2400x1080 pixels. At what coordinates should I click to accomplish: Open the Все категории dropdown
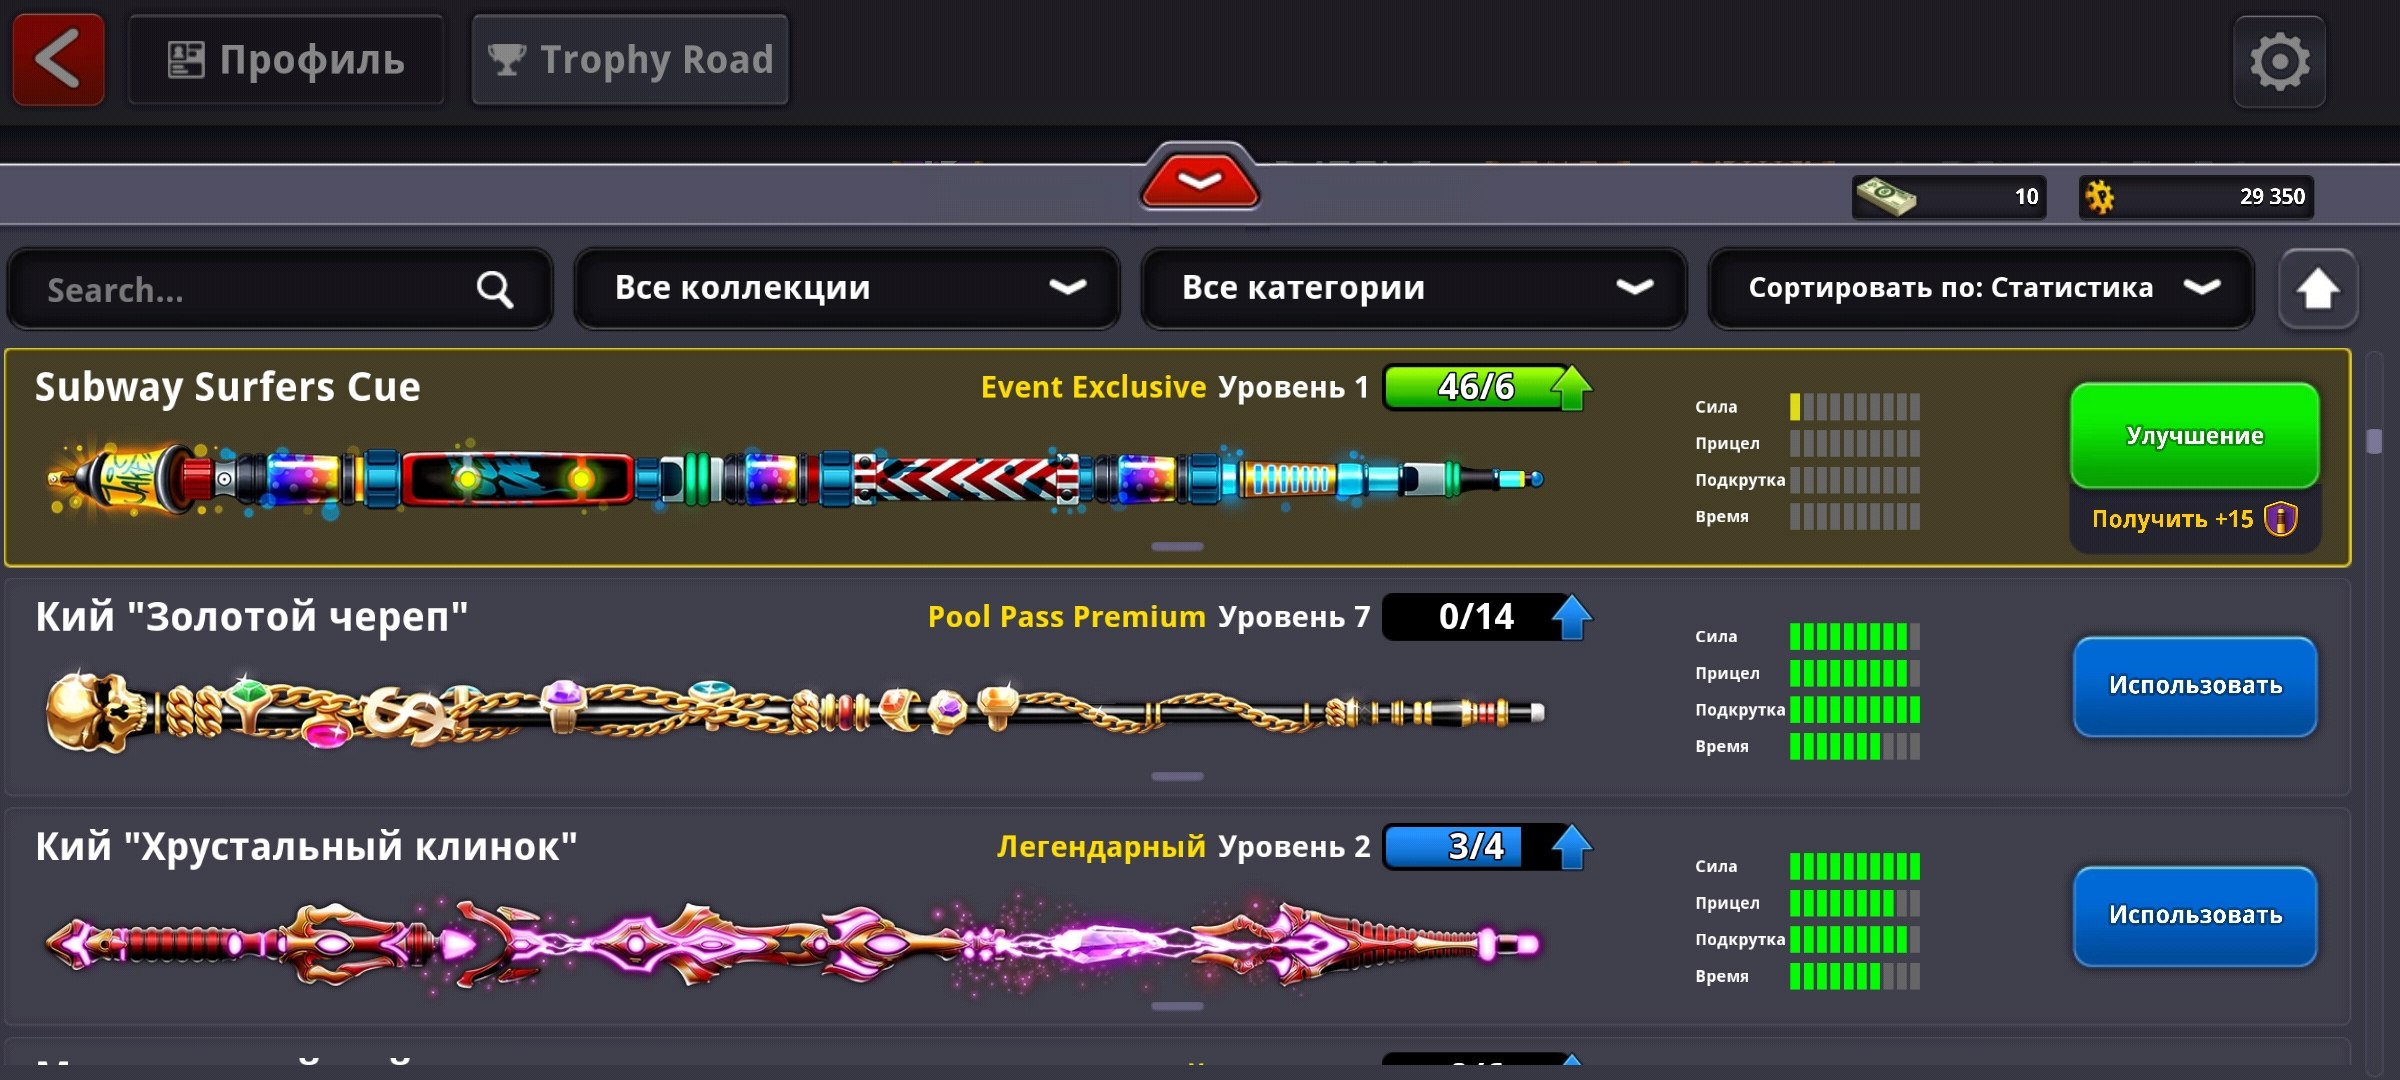(1414, 289)
